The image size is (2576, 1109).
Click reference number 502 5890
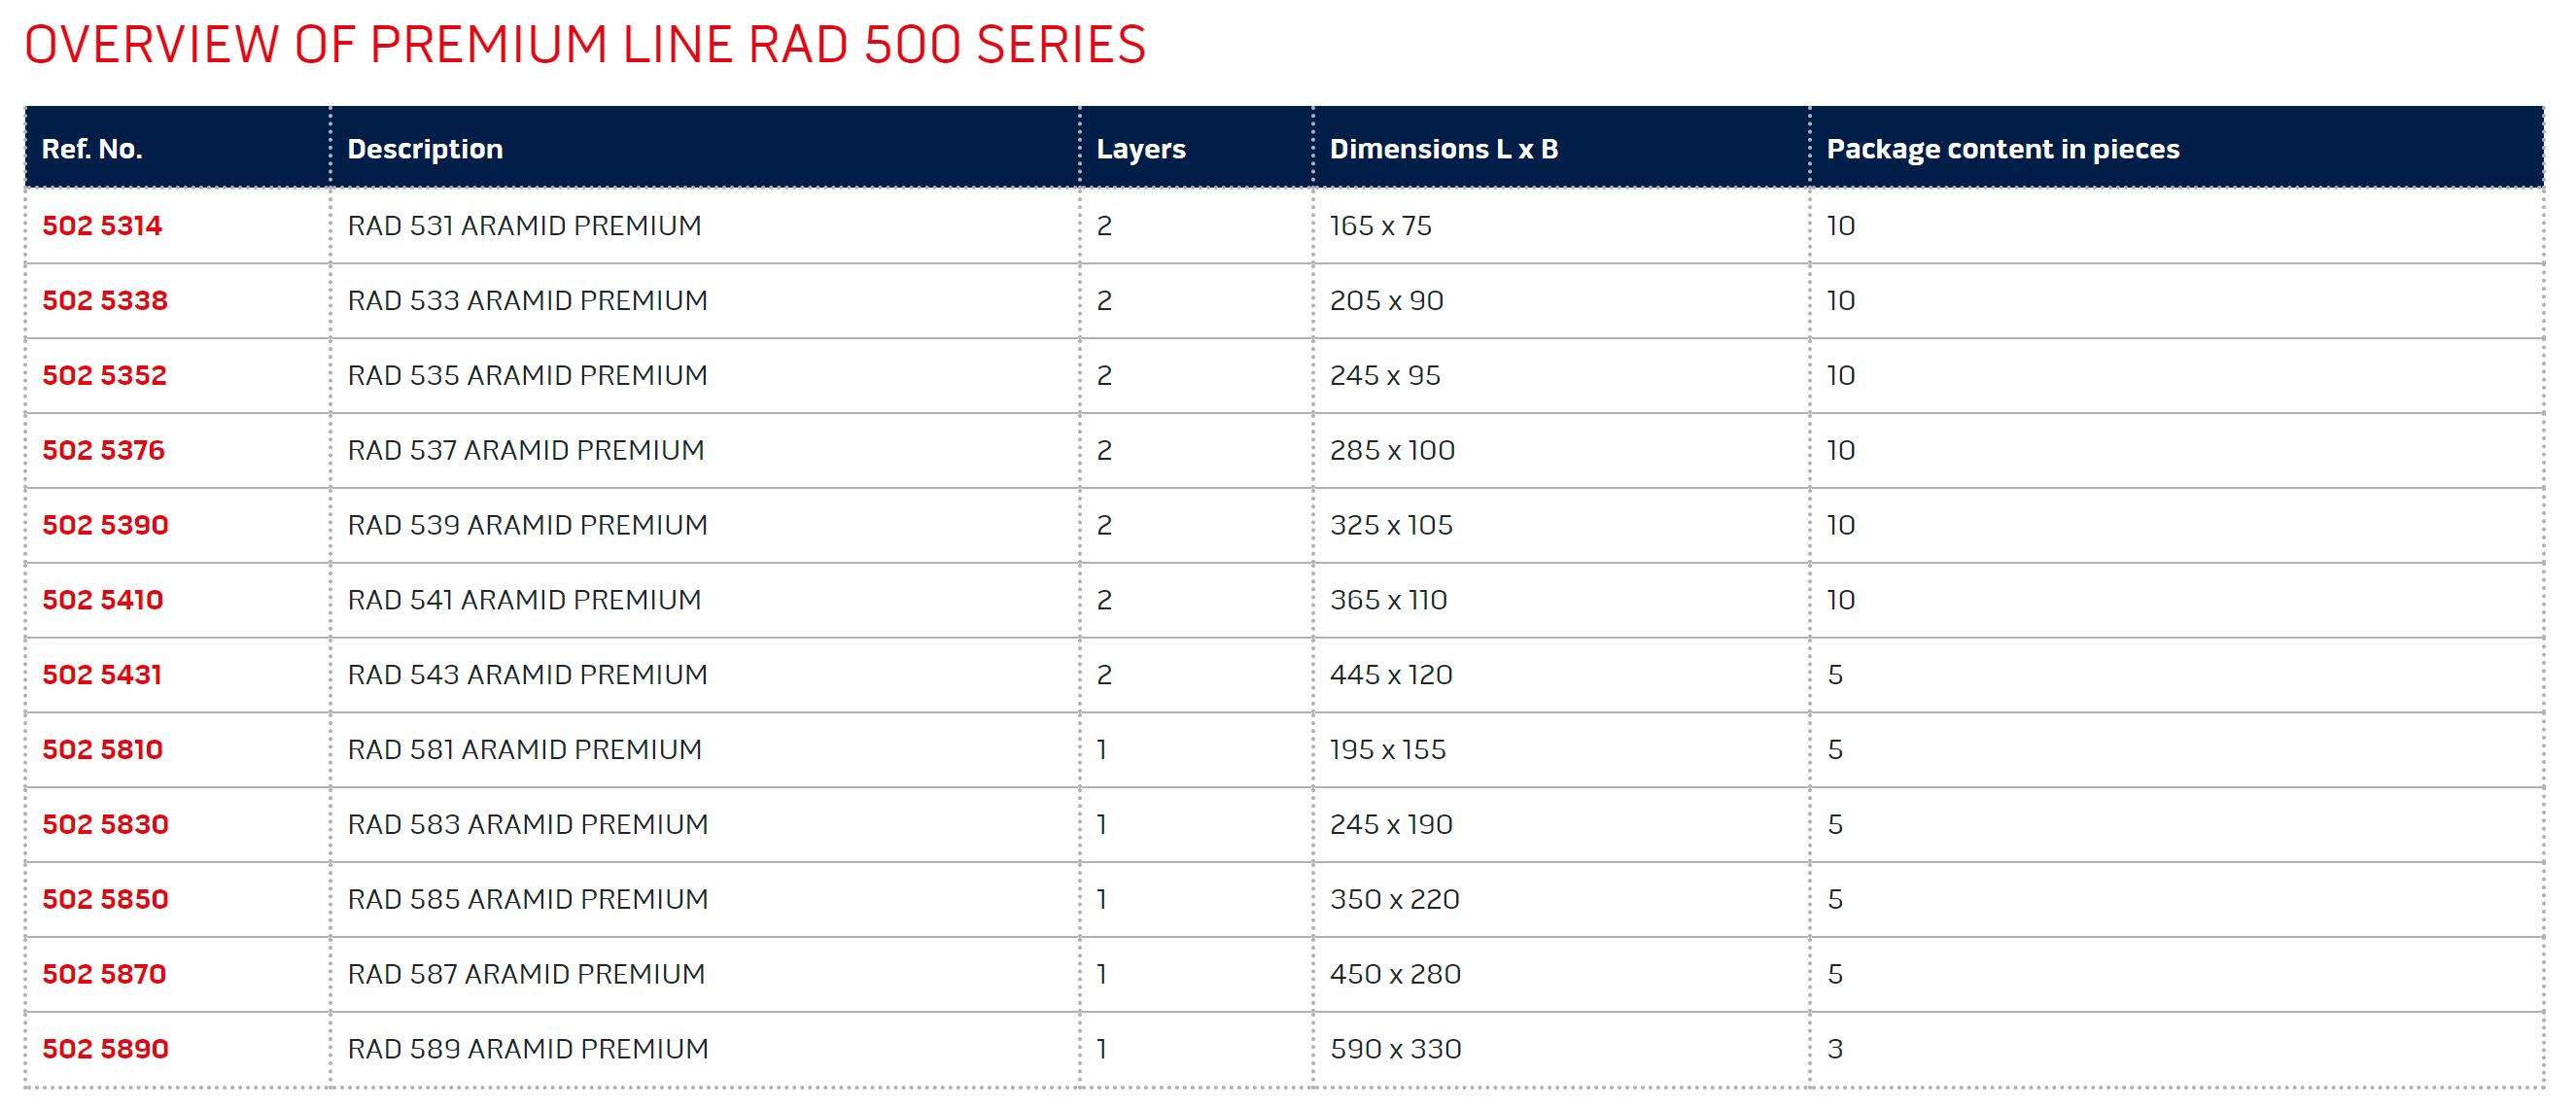(x=105, y=1049)
